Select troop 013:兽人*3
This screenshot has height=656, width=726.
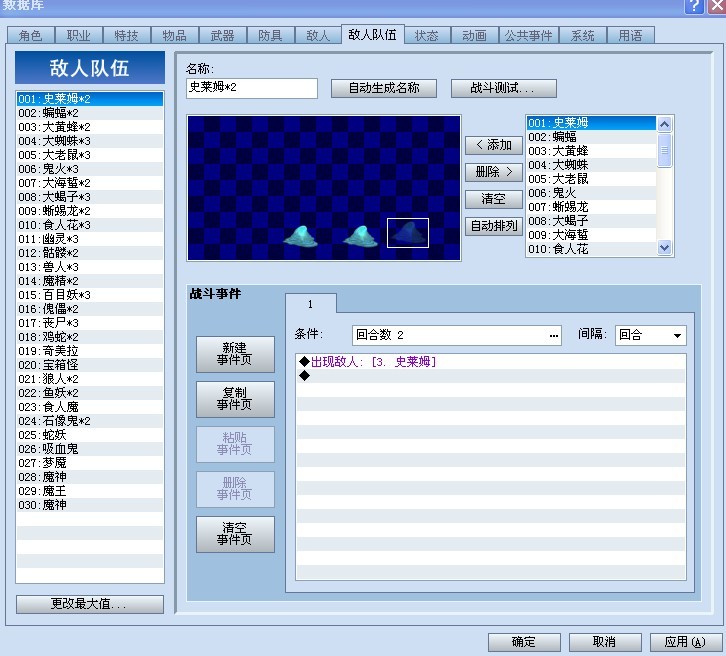(90, 267)
